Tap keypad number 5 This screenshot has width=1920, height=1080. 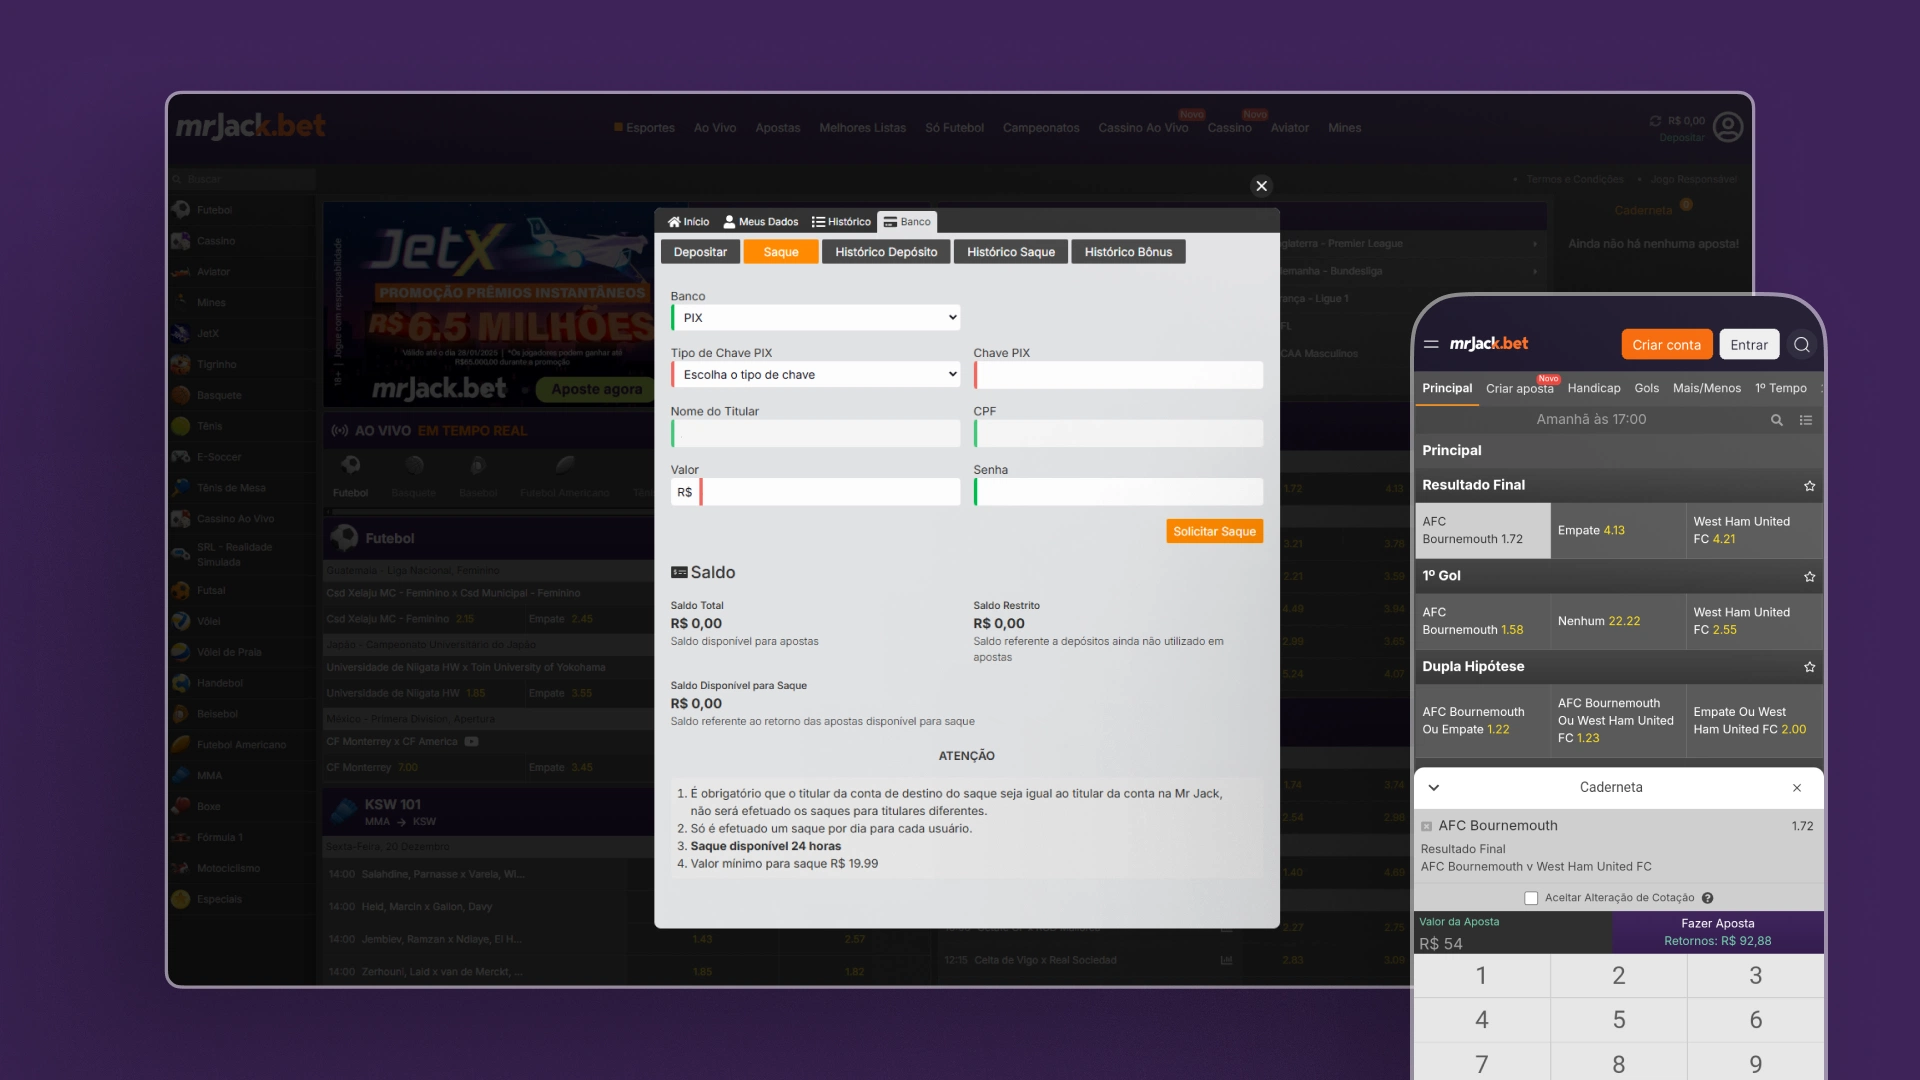click(1618, 1020)
